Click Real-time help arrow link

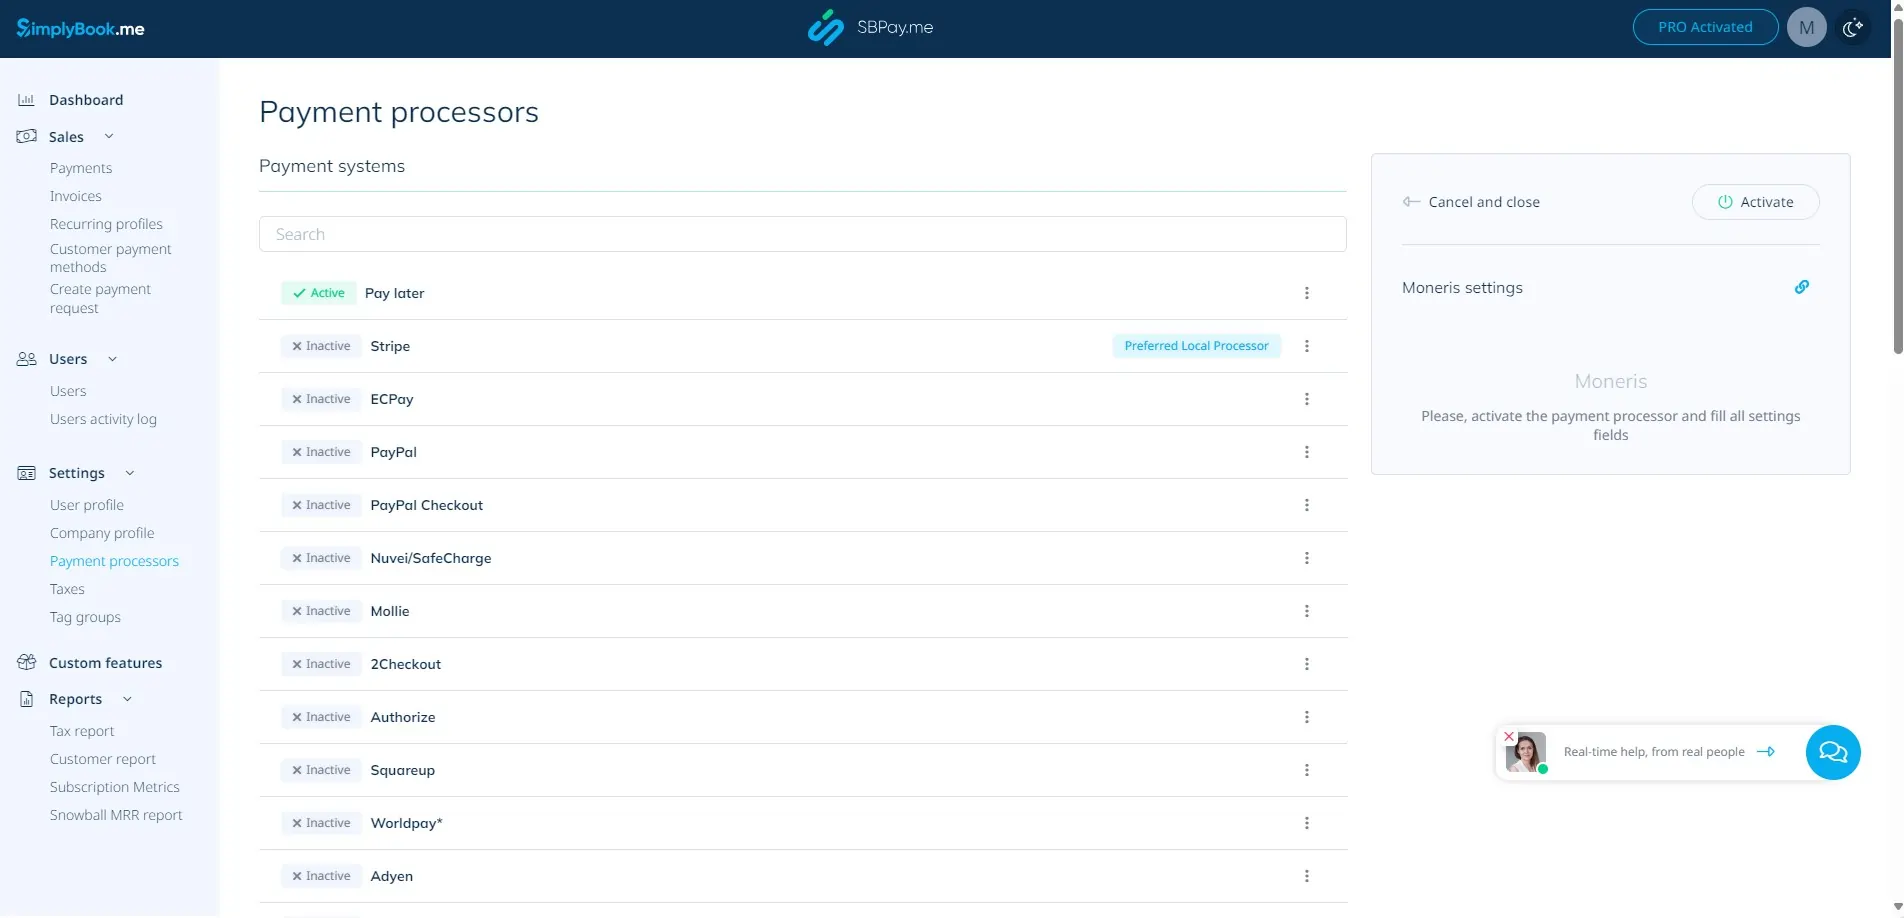(x=1766, y=752)
